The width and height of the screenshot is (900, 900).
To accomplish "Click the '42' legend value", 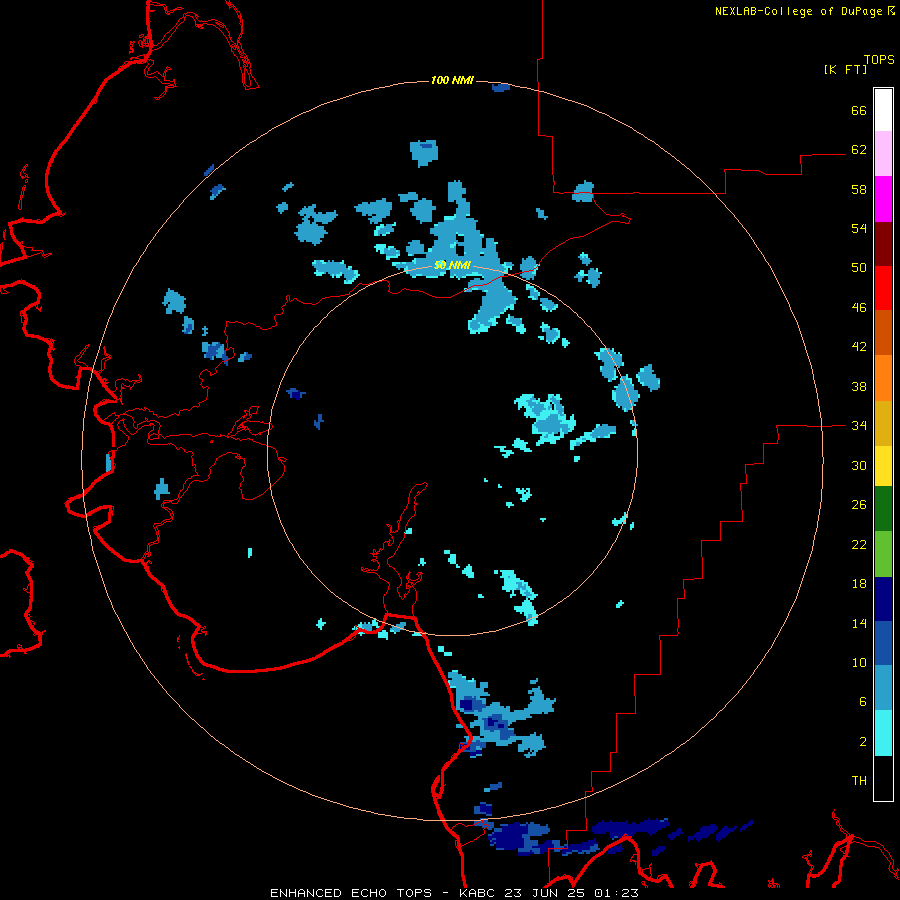I will tap(859, 347).
